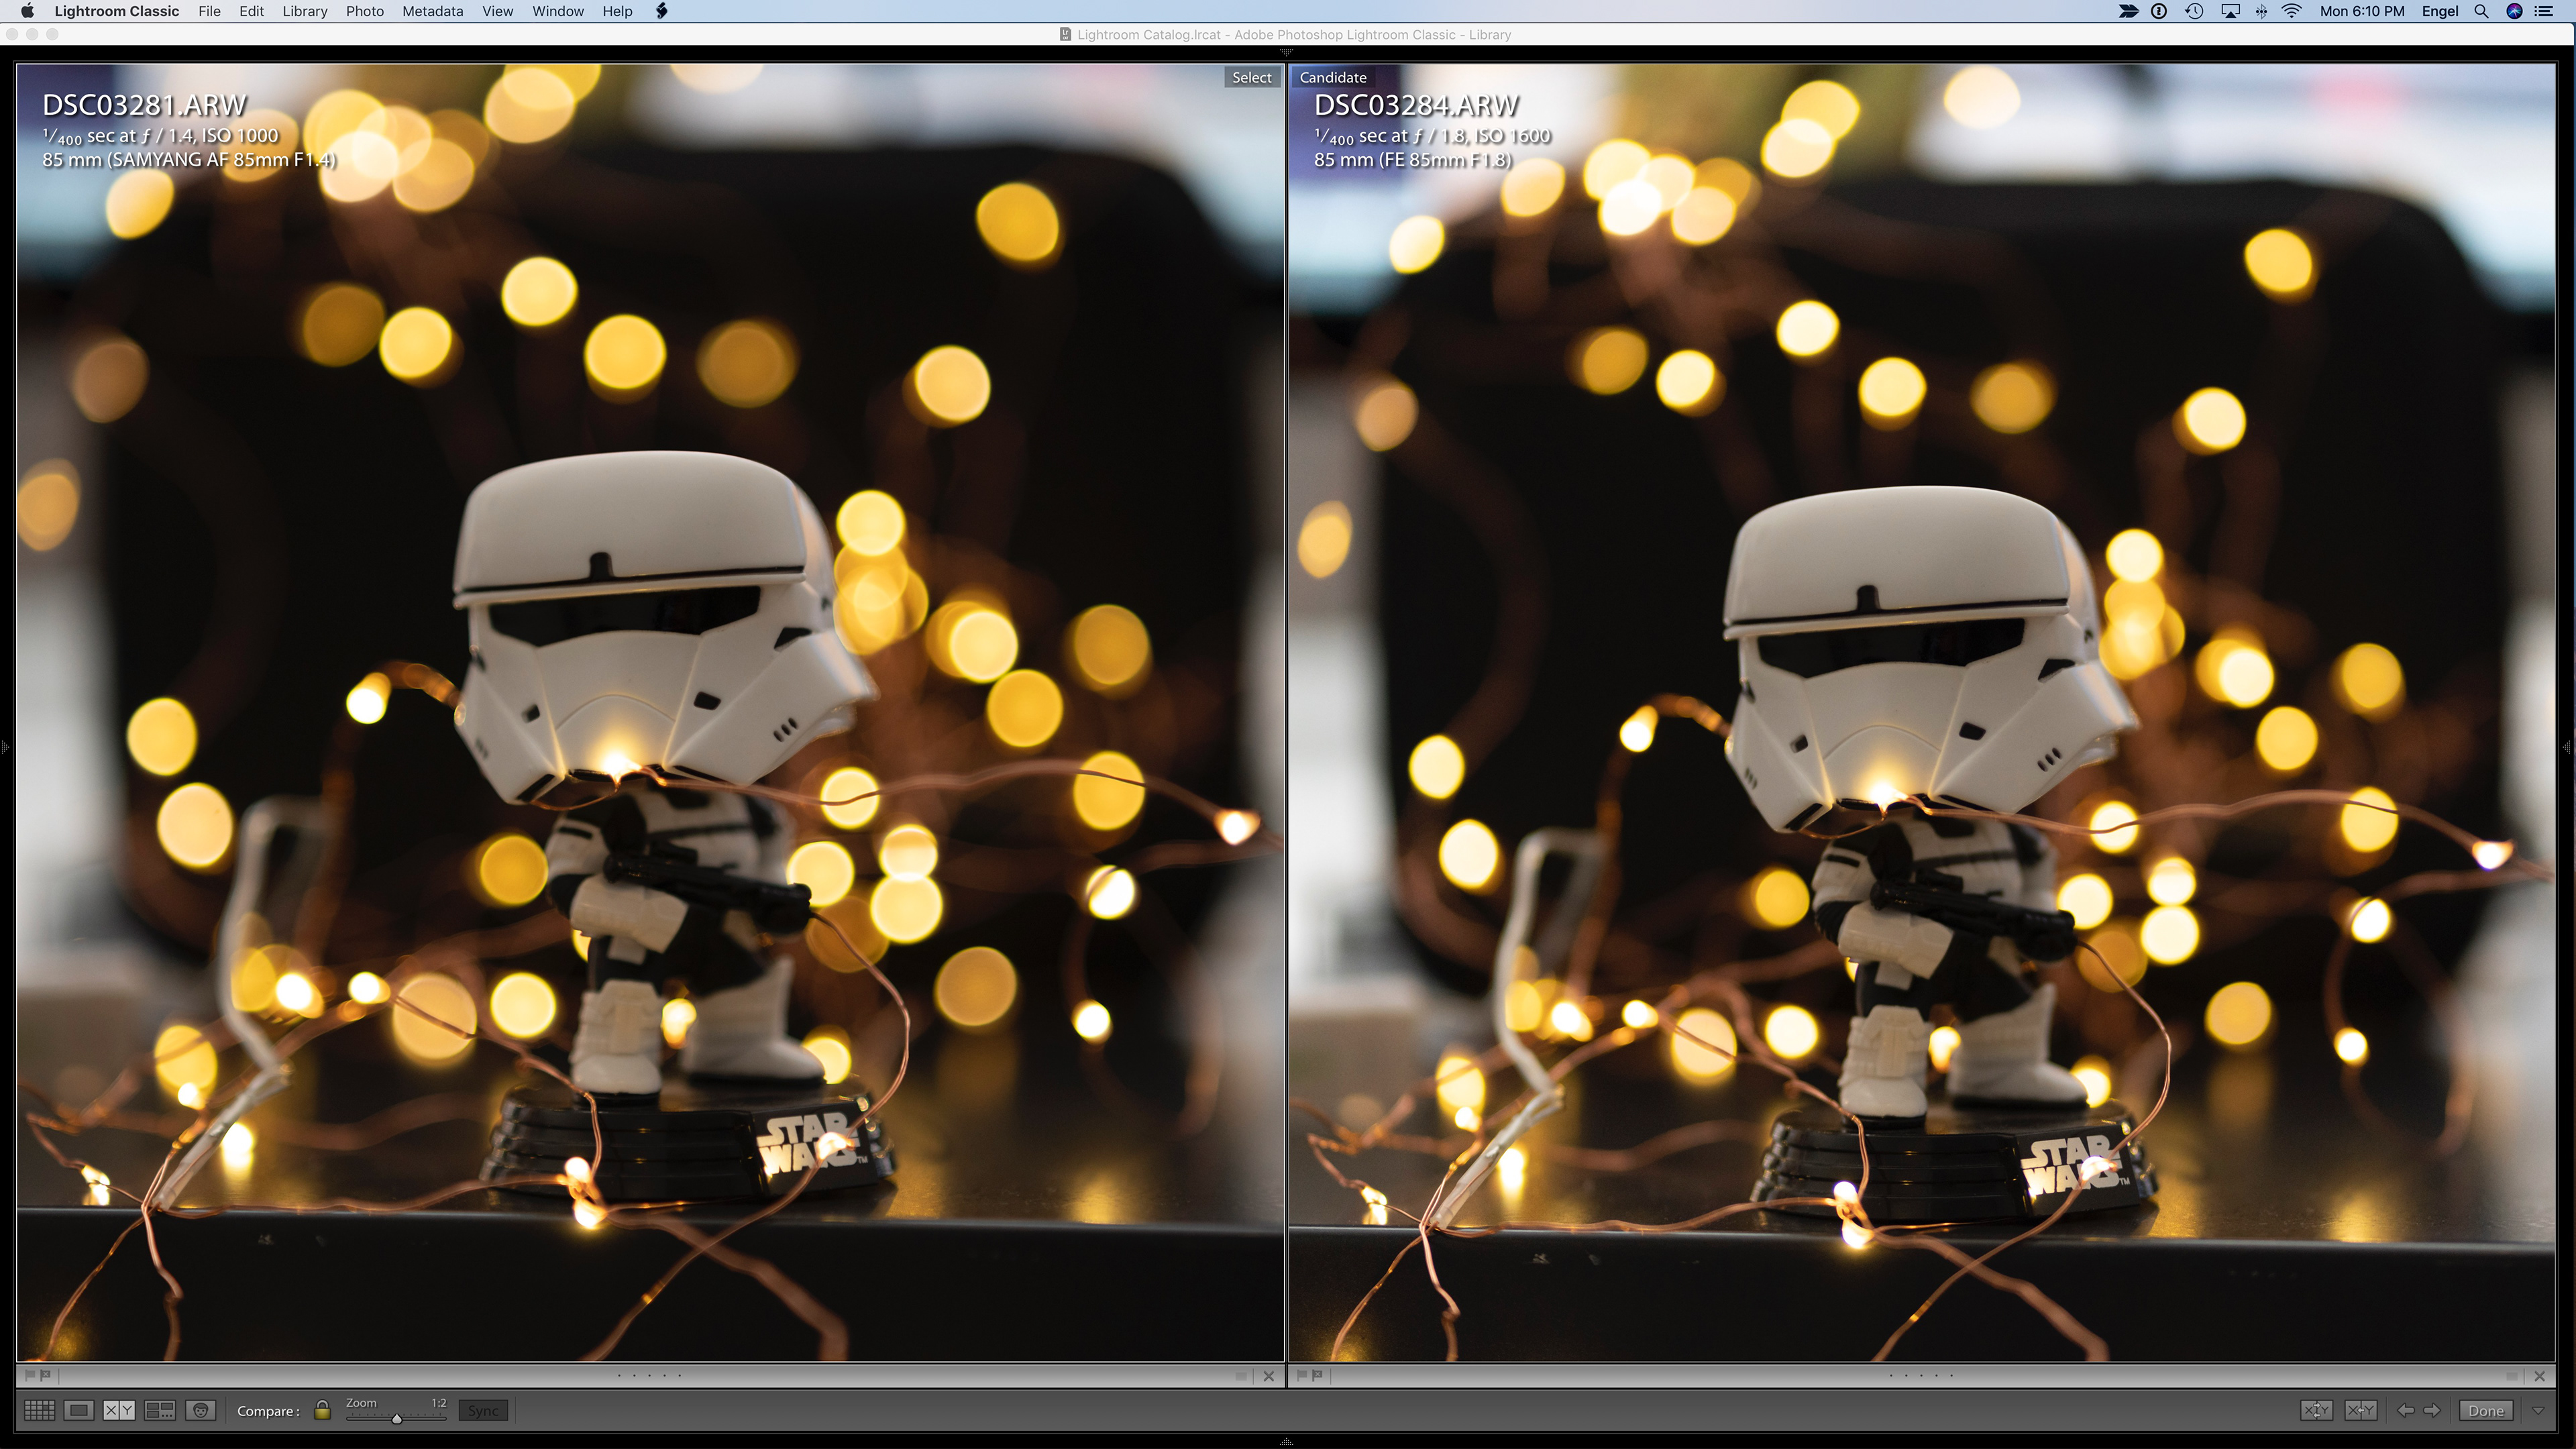Image resolution: width=2576 pixels, height=1449 pixels.
Task: Open Spotlight search
Action: pyautogui.click(x=2481, y=11)
